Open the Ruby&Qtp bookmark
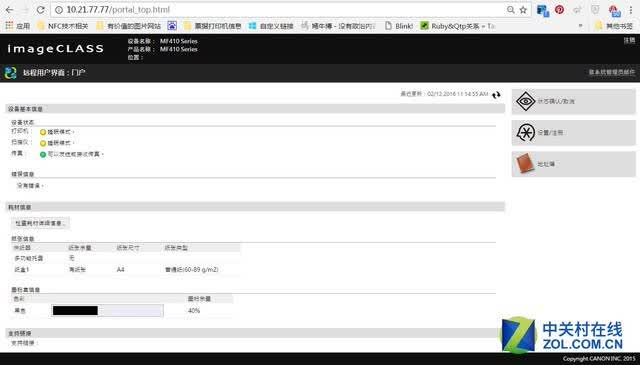The height and width of the screenshot is (365, 640). (x=458, y=26)
